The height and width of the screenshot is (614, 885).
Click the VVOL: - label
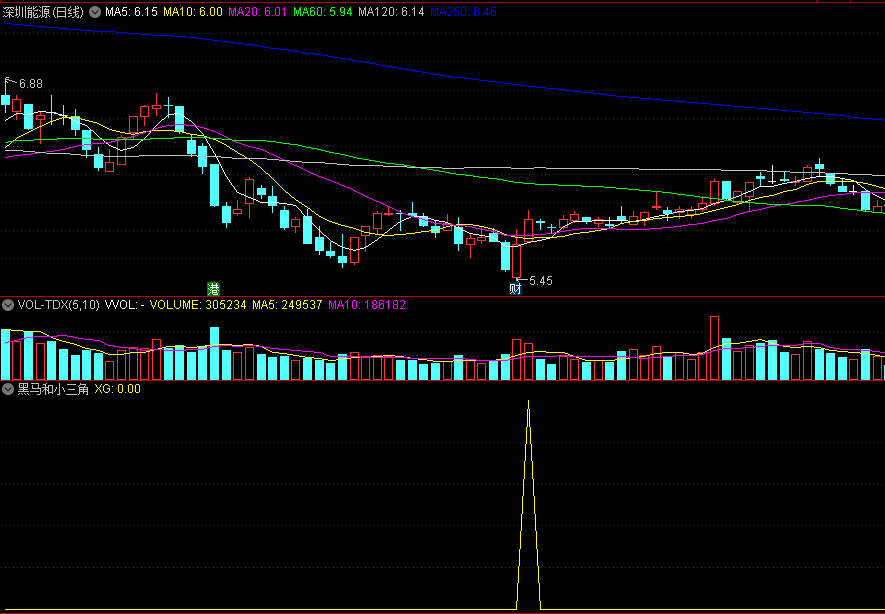point(125,305)
